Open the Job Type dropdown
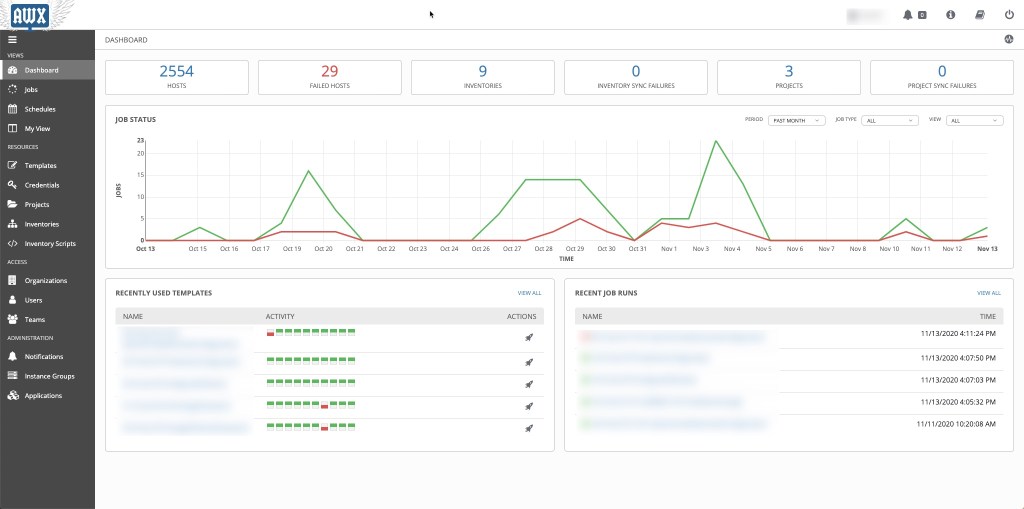The image size is (1024, 509). (x=890, y=120)
